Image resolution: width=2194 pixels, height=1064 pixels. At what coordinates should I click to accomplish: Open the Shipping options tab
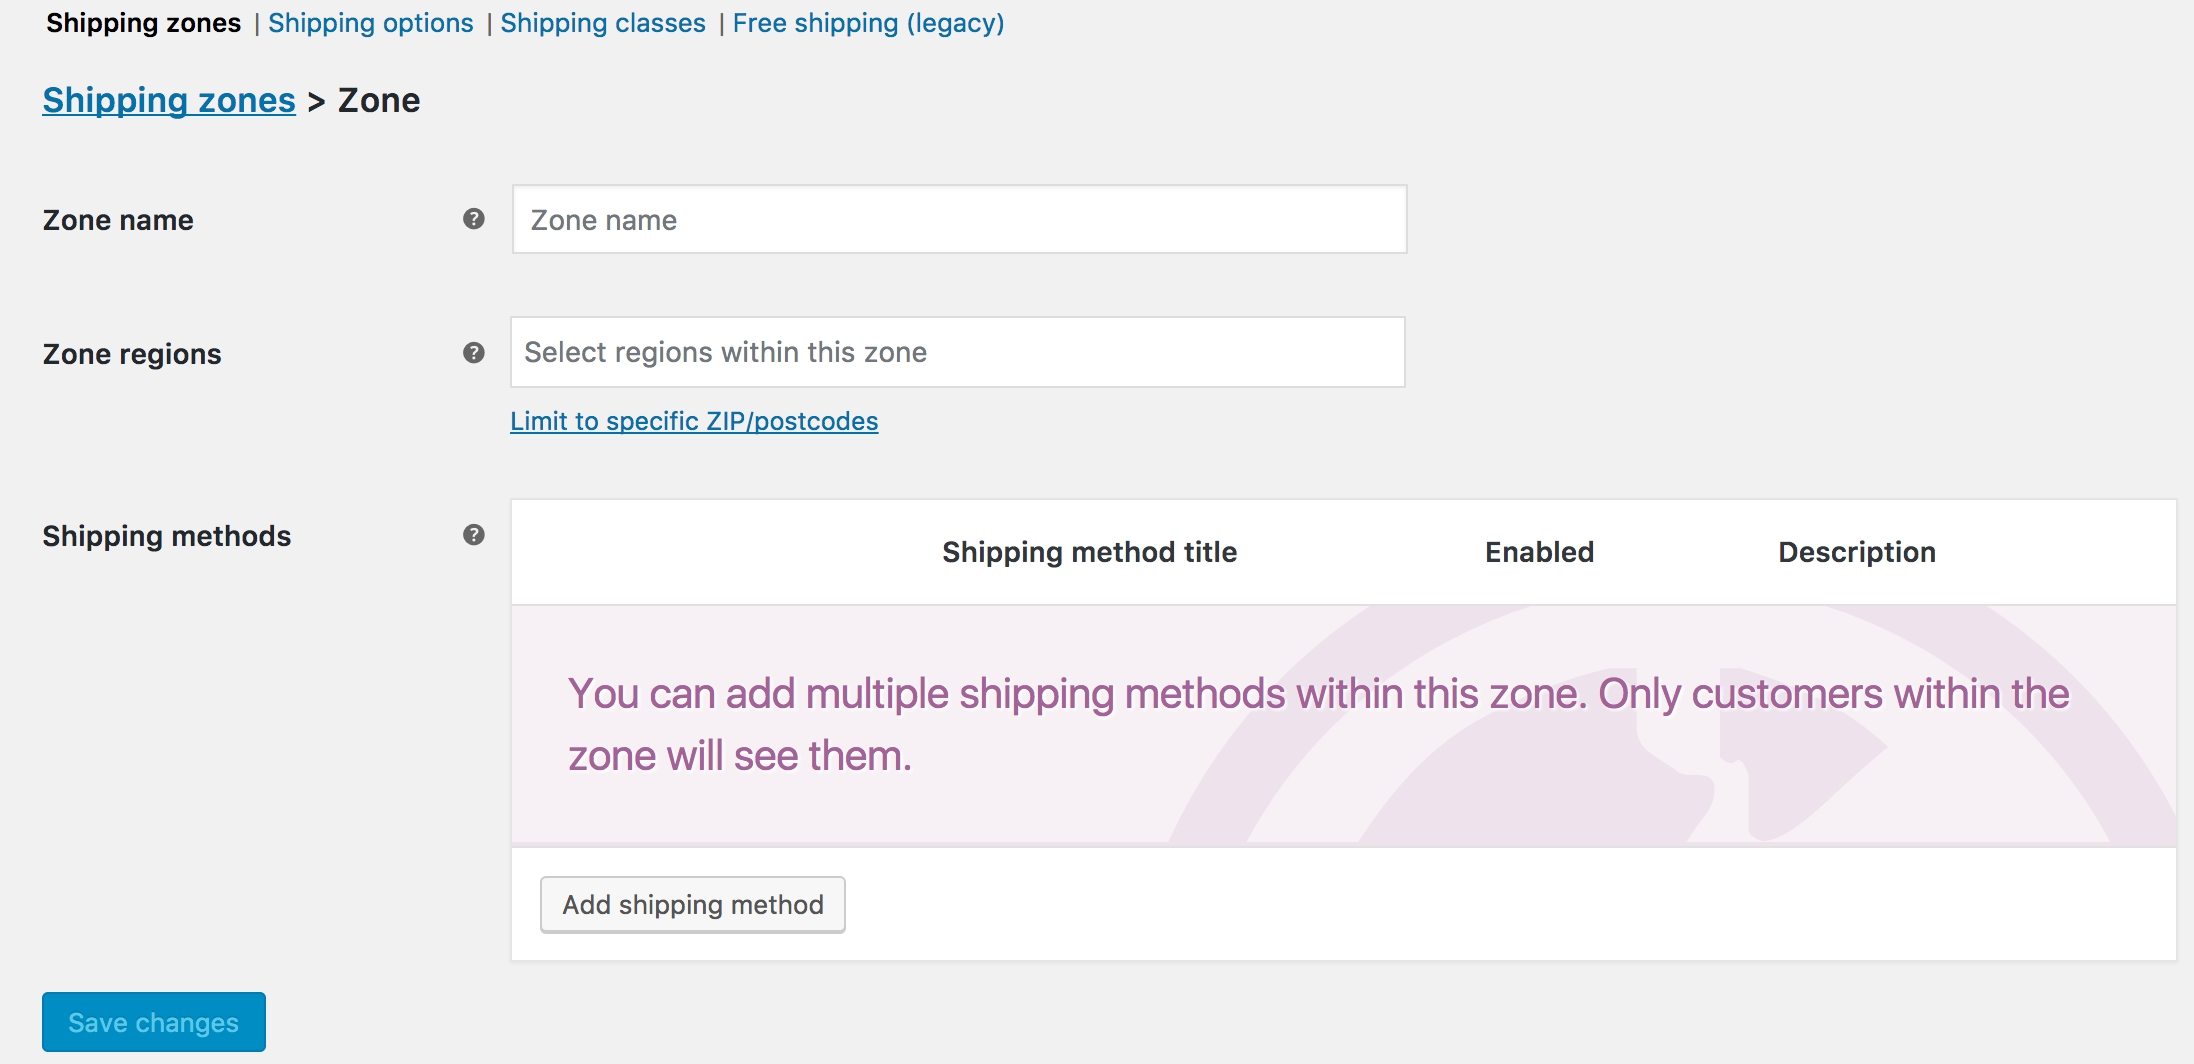(x=370, y=23)
